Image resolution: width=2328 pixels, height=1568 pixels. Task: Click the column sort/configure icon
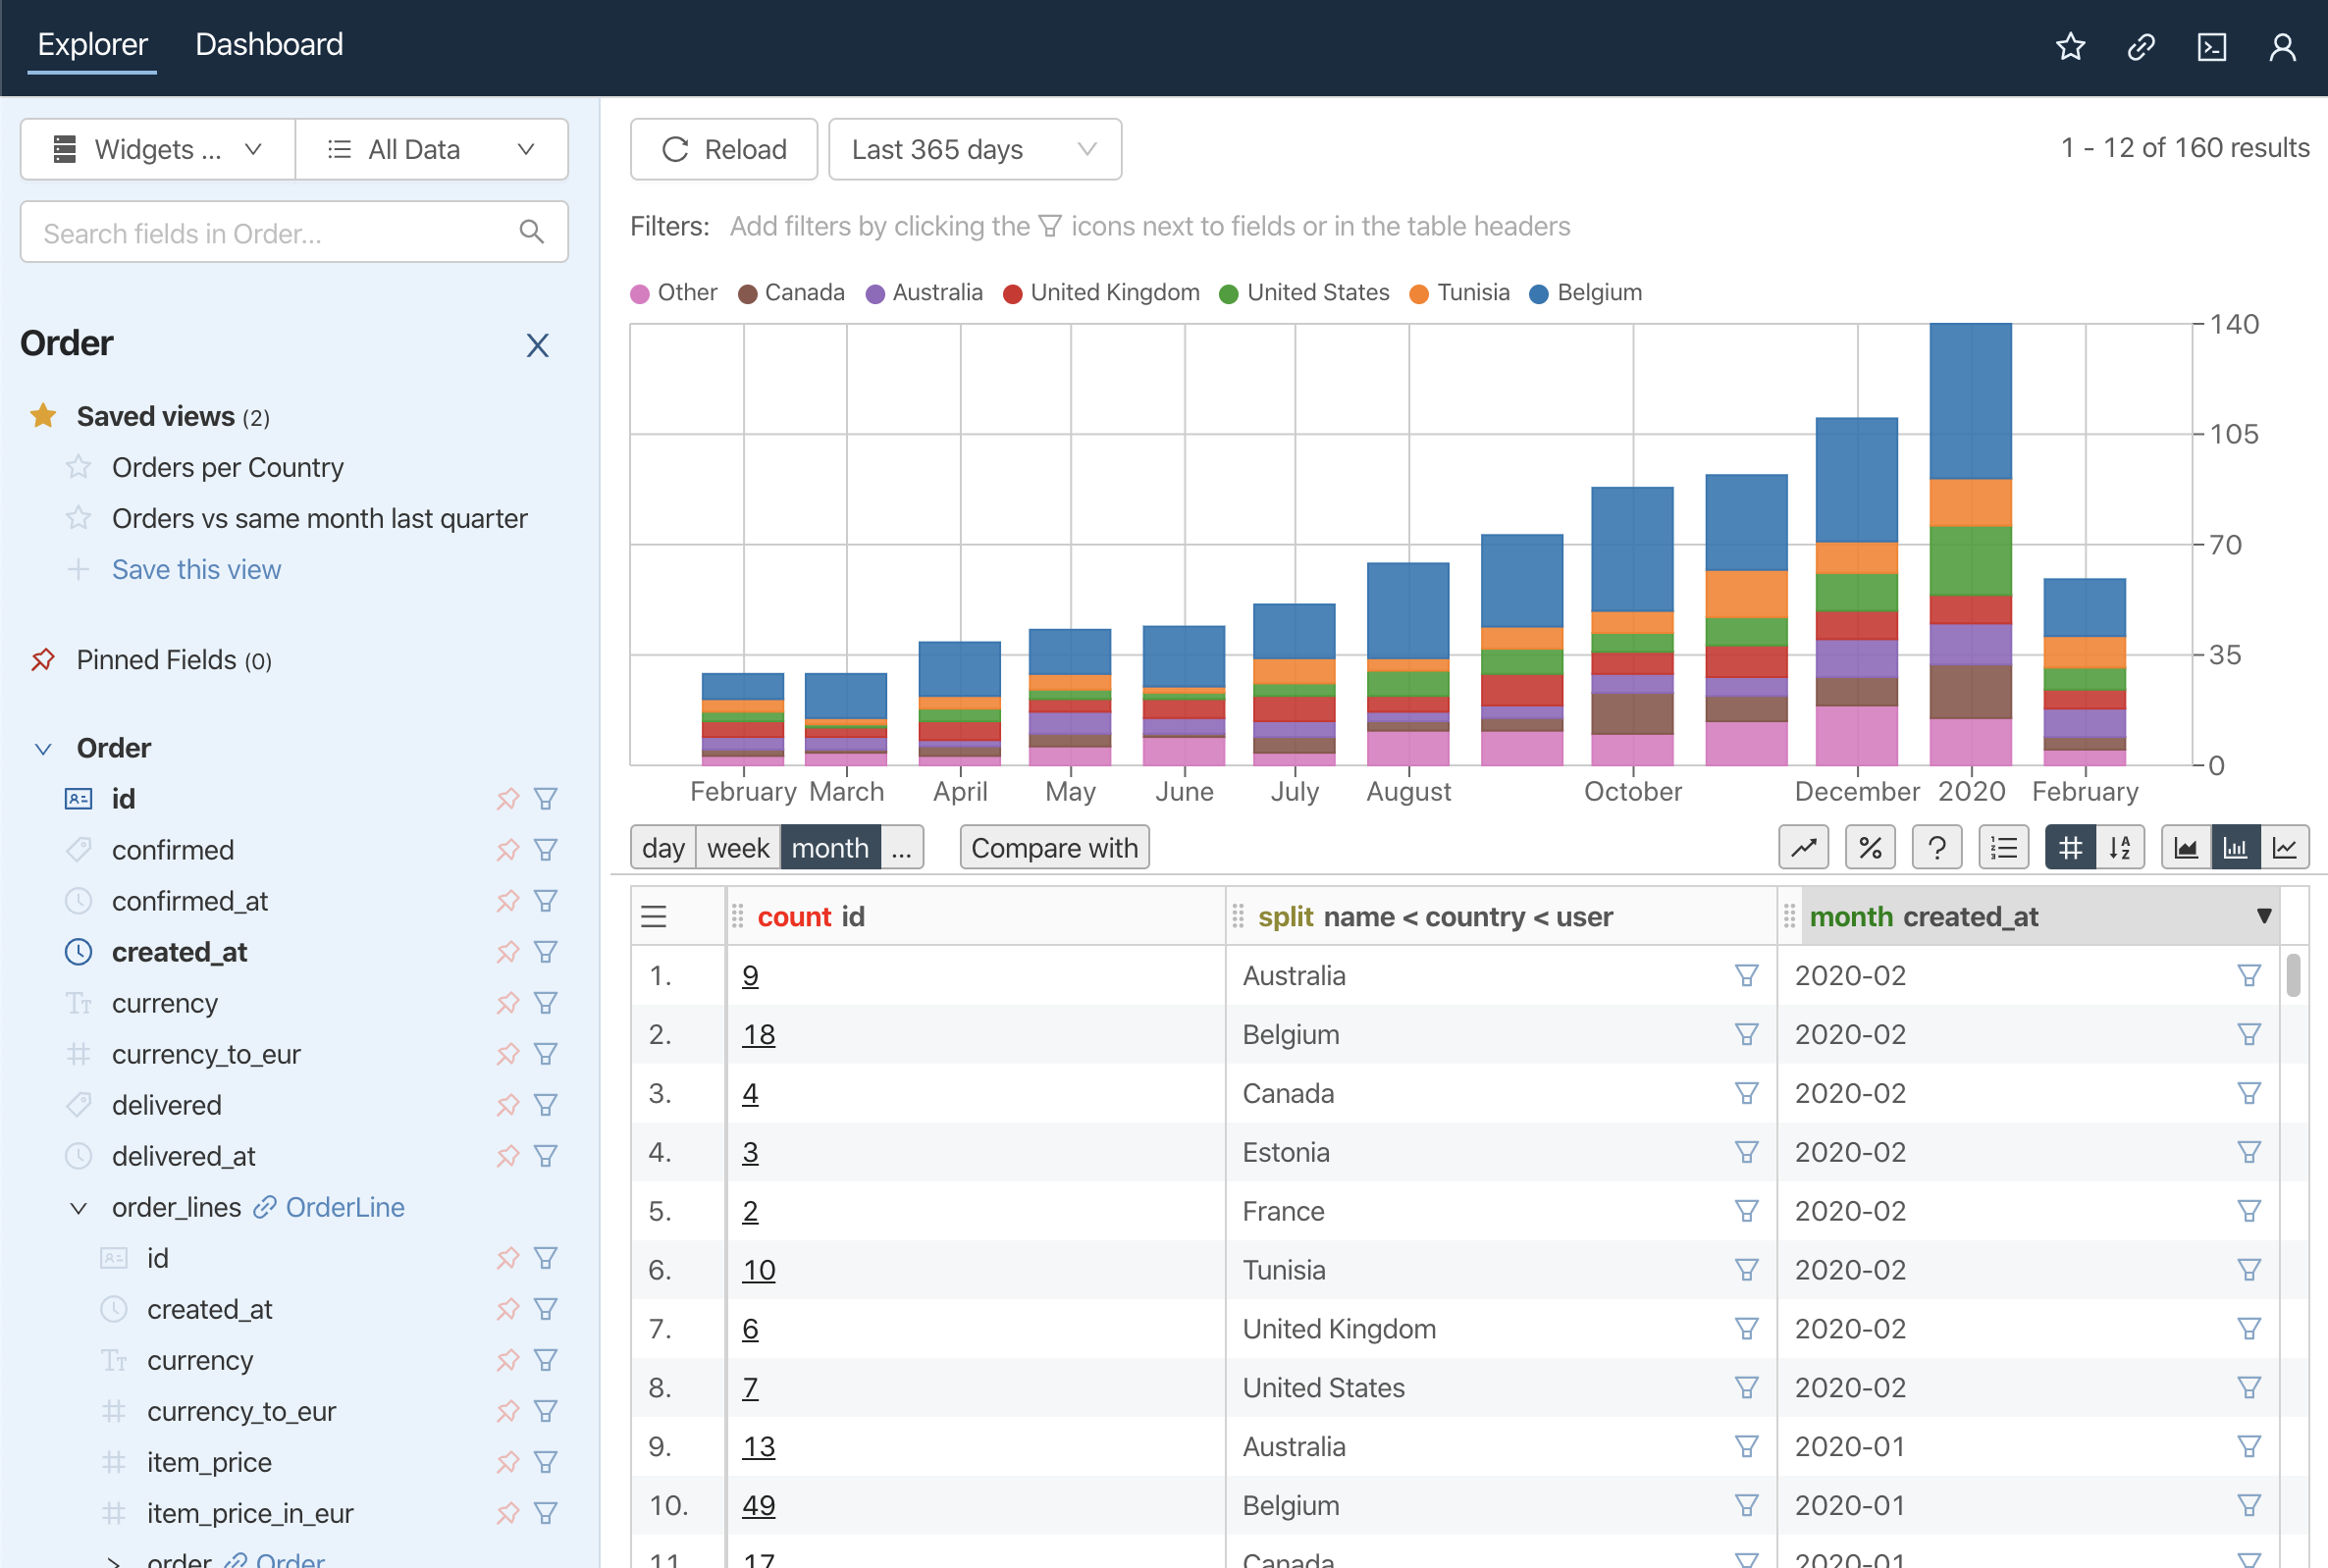coord(2120,849)
